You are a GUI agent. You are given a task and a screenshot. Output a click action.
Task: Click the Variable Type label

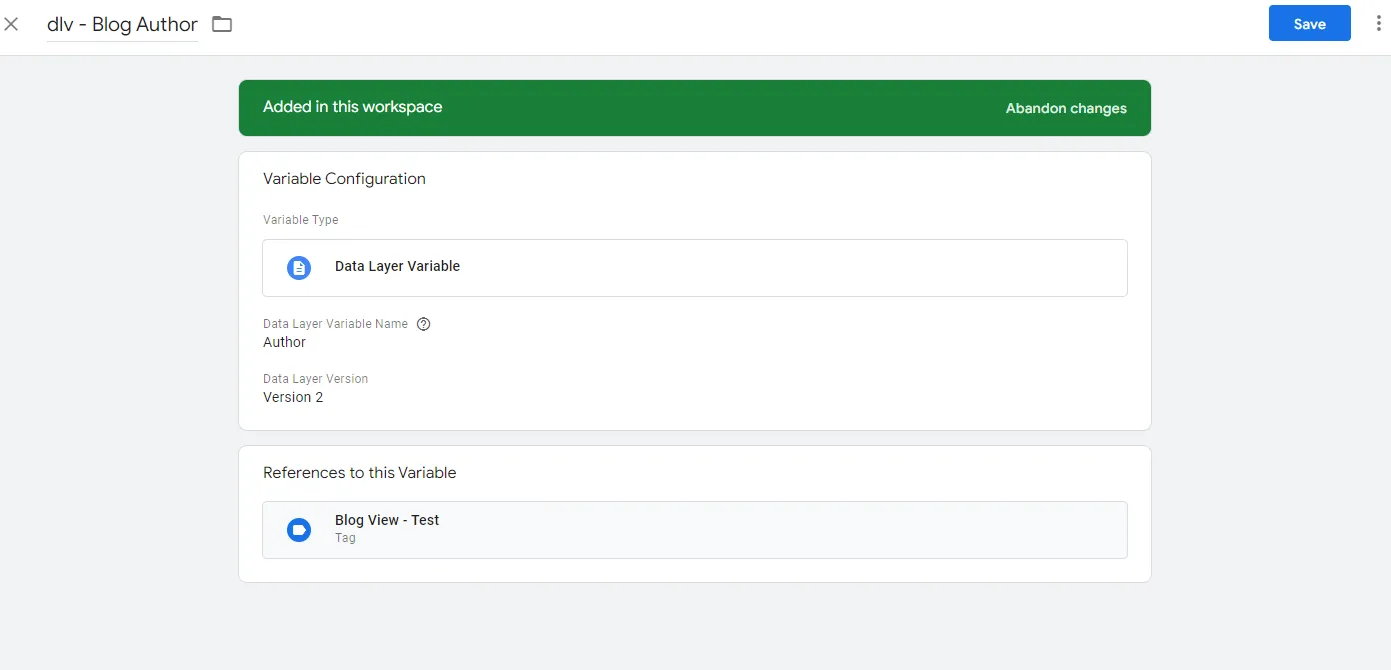click(x=300, y=220)
